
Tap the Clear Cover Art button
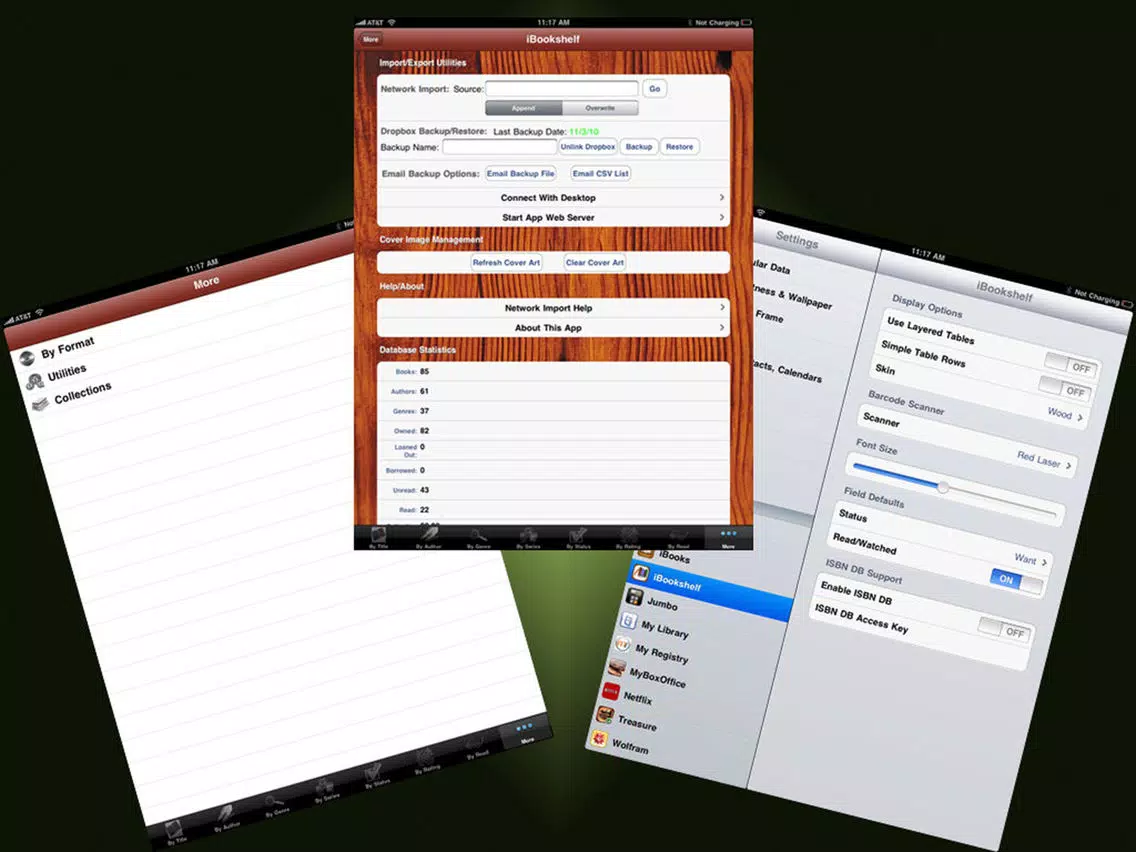tap(594, 262)
